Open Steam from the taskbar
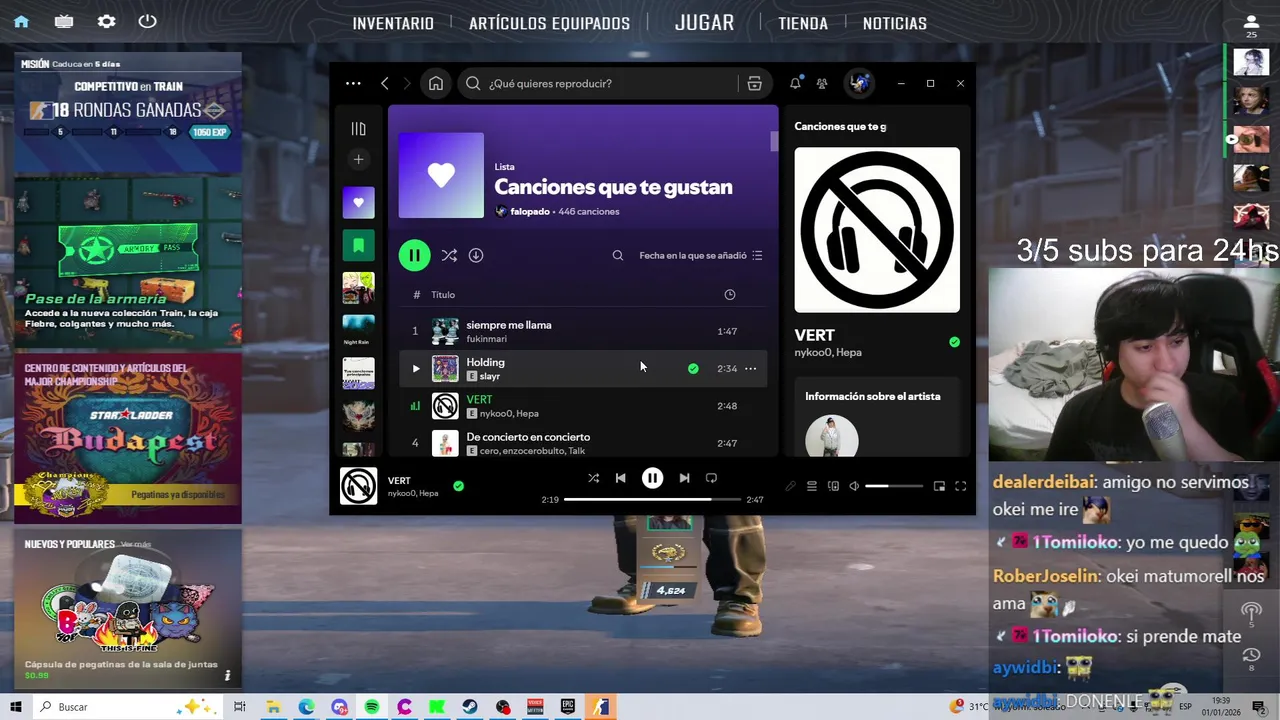Screen dimensions: 1280x720 point(470,707)
